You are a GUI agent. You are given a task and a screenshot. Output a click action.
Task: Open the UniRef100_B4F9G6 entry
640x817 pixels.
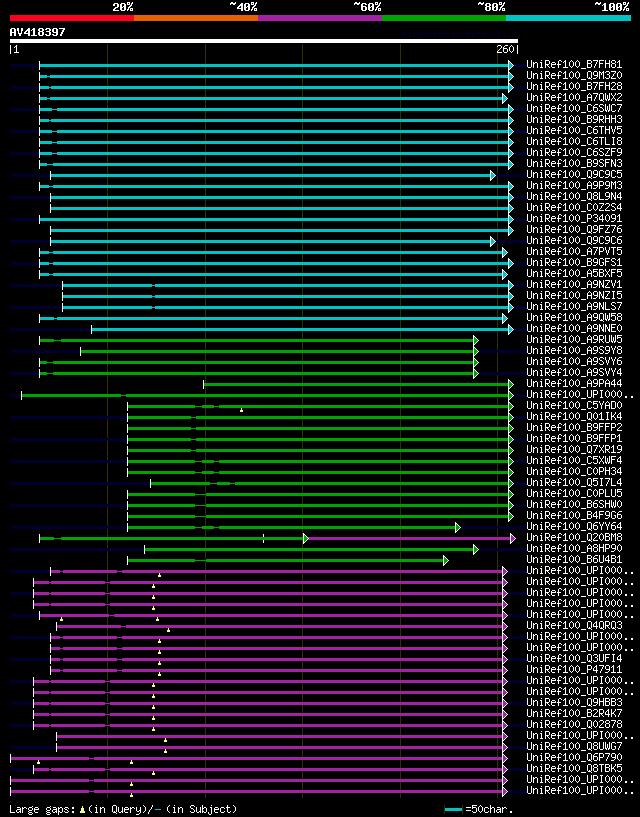[x=574, y=515]
